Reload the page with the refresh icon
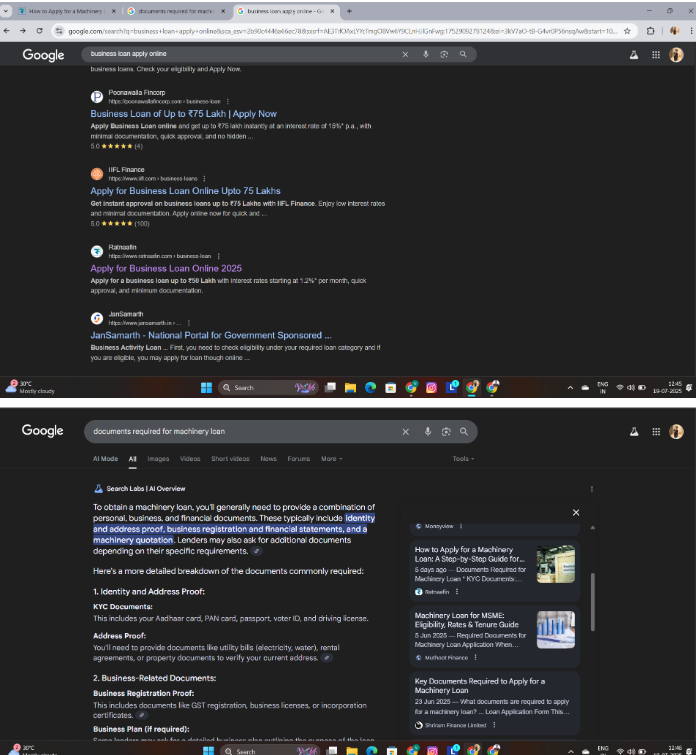This screenshot has width=696, height=755. (x=39, y=31)
